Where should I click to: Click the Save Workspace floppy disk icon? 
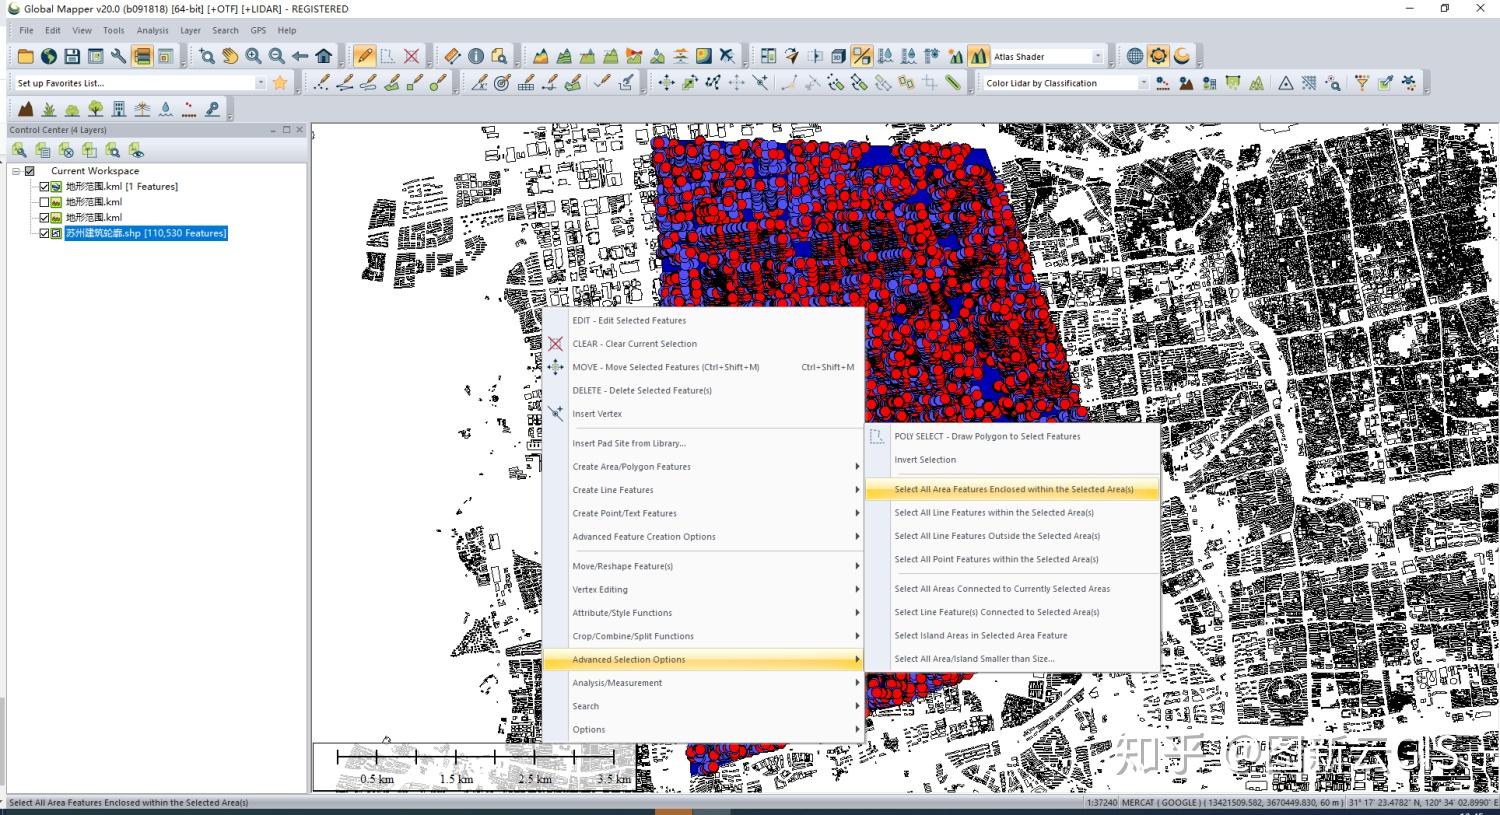pyautogui.click(x=72, y=57)
